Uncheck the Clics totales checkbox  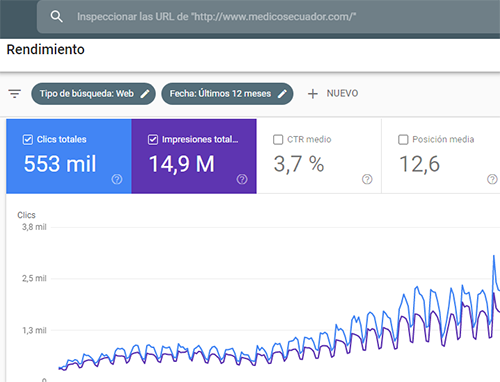[28, 139]
